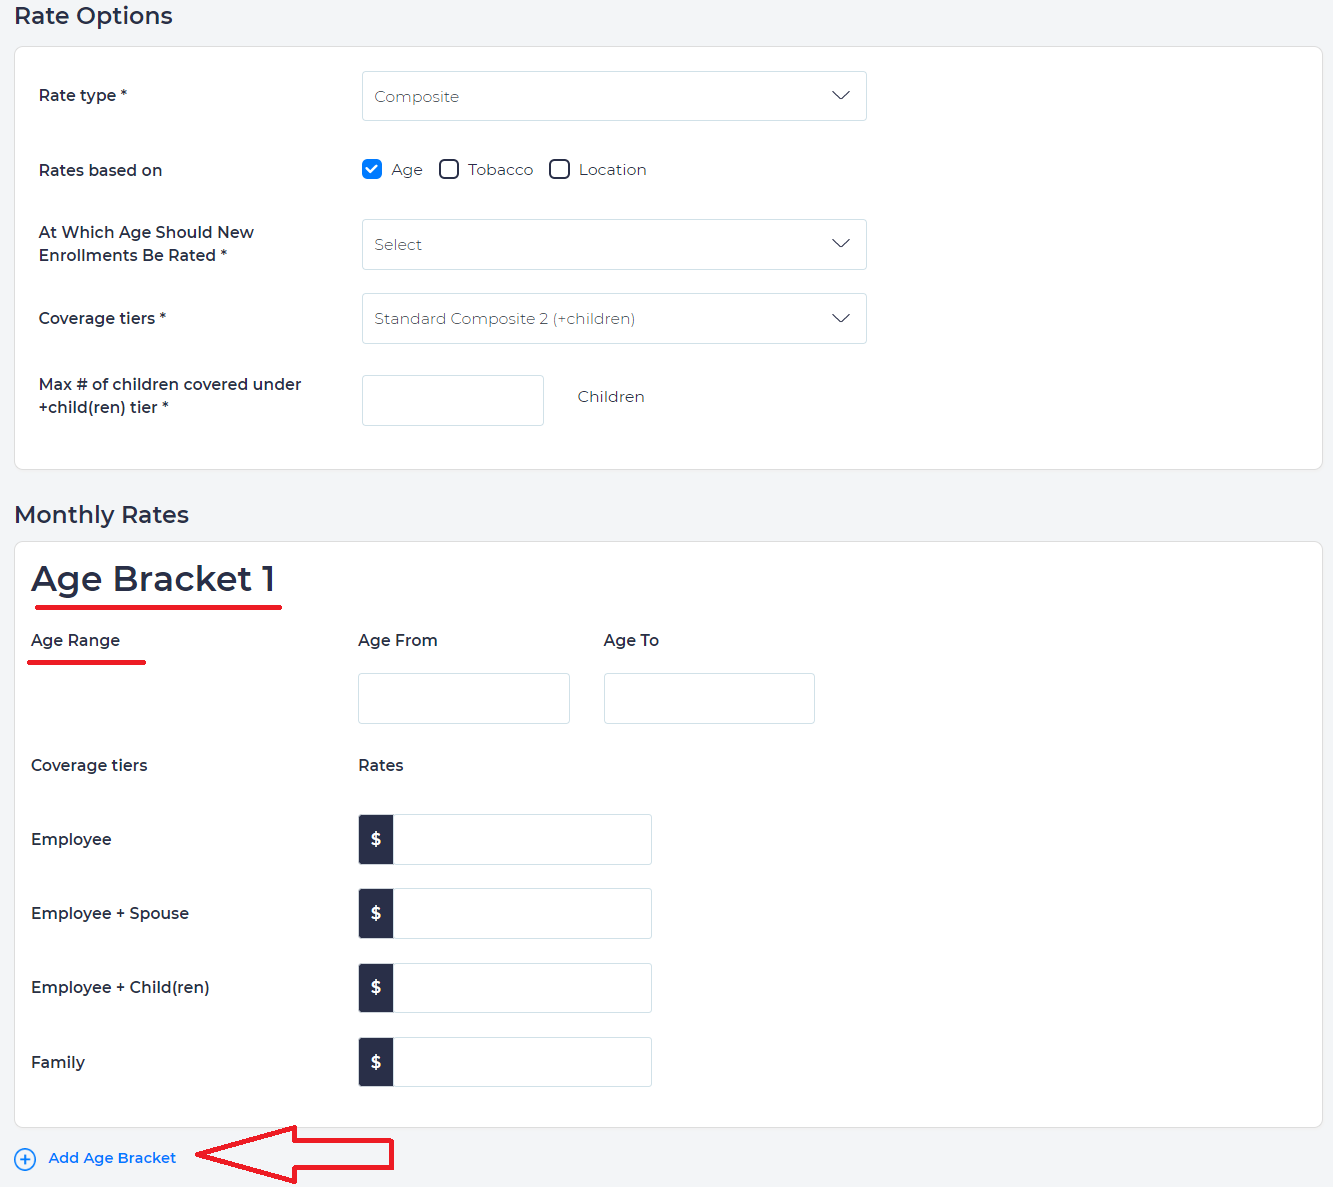This screenshot has width=1333, height=1187.
Task: Expand the enrollment age Select dropdown
Action: click(614, 244)
